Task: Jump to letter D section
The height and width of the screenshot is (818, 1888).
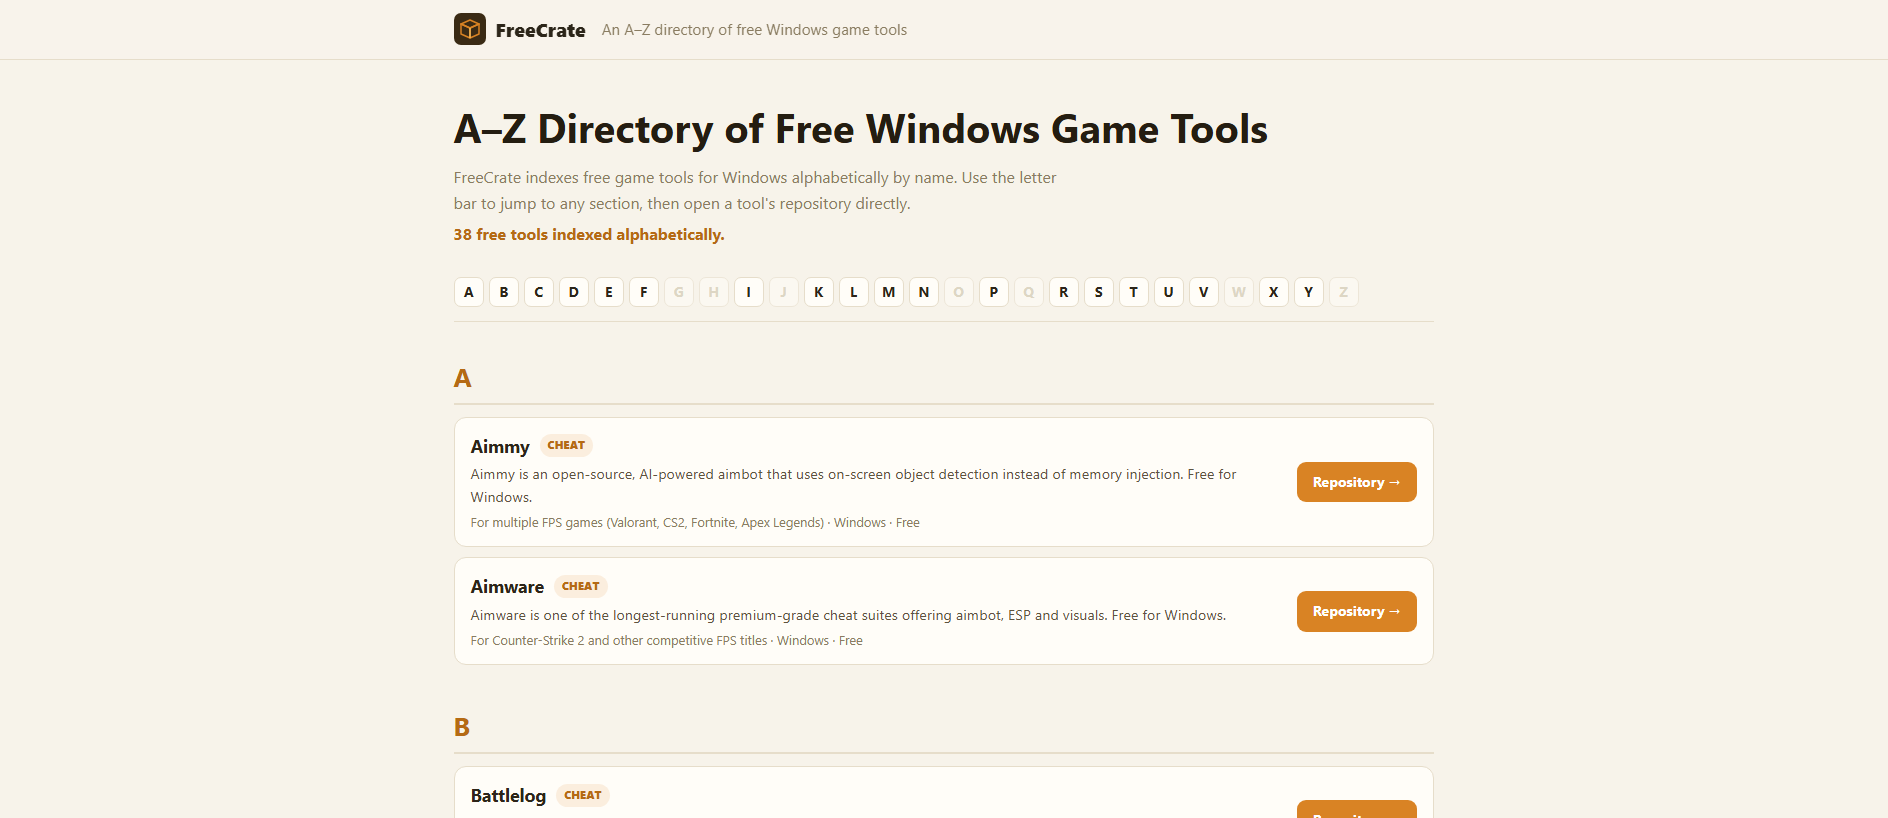Action: [574, 292]
